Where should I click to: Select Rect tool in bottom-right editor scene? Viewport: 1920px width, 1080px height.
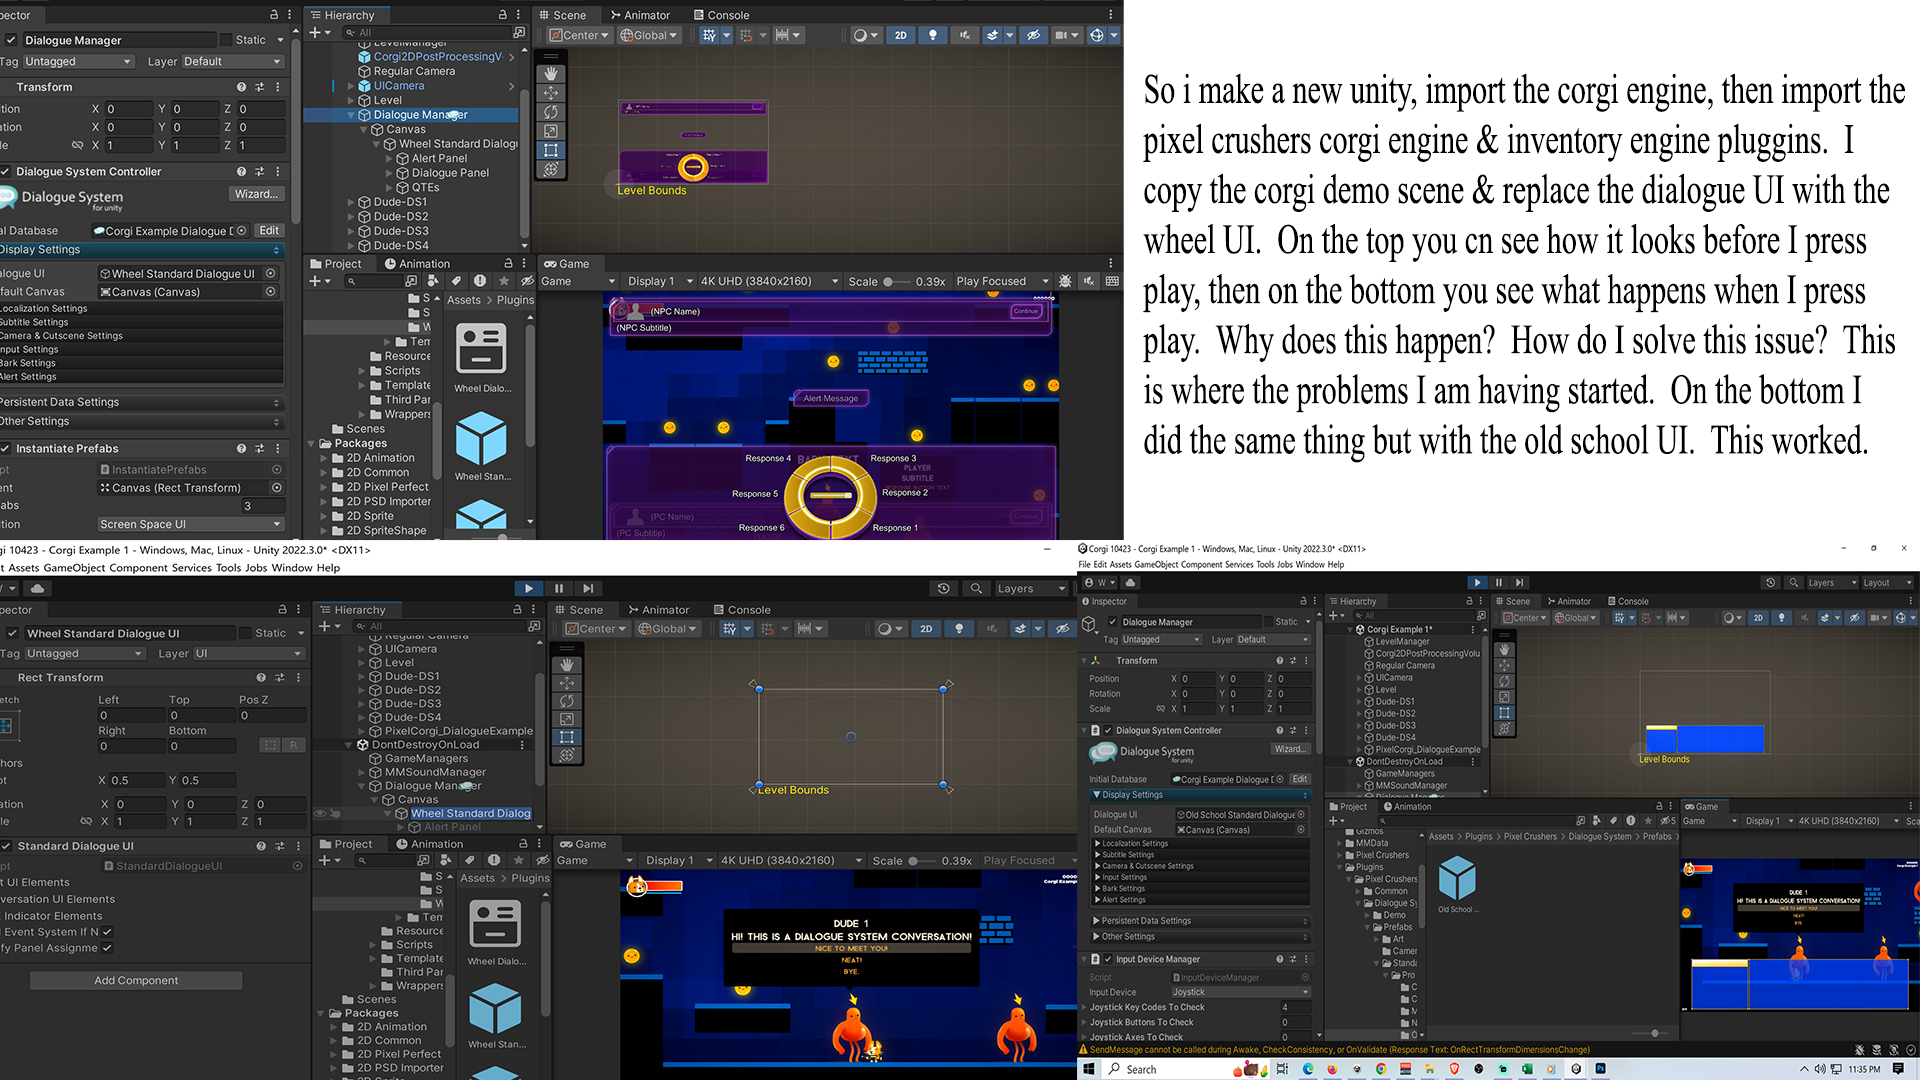point(1504,713)
